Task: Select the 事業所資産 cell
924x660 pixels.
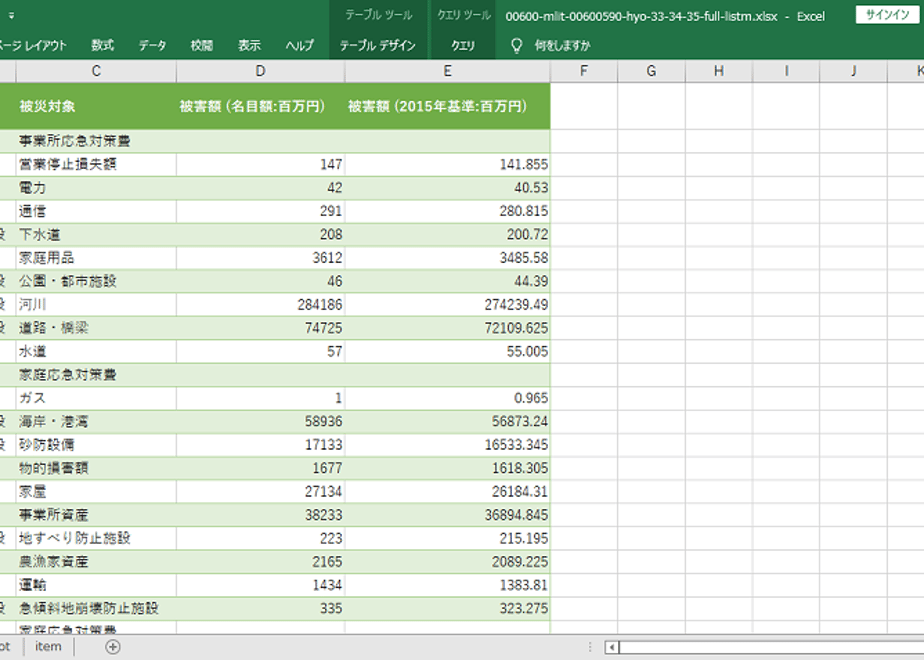Action: (x=96, y=515)
